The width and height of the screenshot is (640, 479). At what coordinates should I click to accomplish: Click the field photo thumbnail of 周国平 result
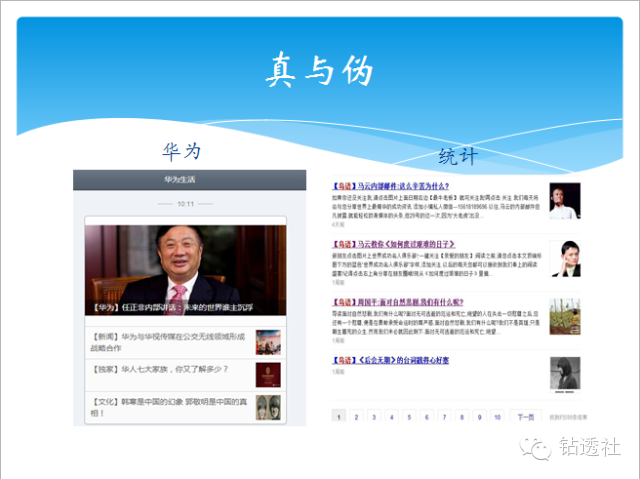coord(565,317)
